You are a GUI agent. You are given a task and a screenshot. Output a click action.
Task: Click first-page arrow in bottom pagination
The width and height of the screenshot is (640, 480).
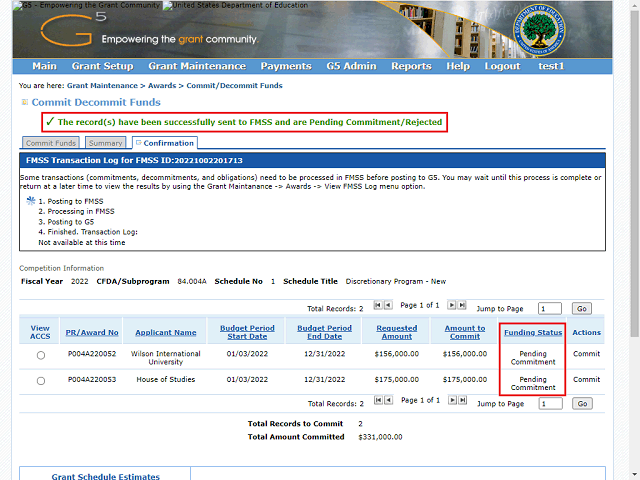(x=377, y=400)
